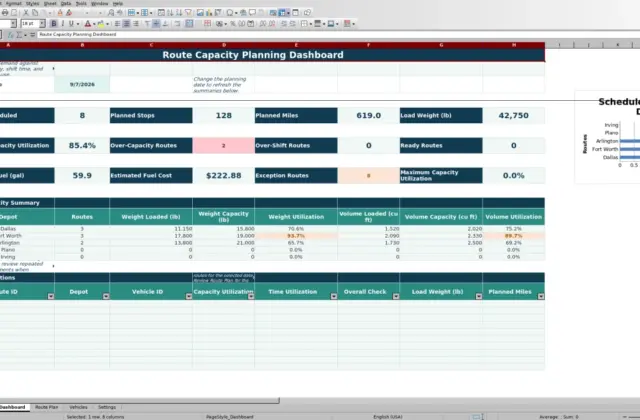Click the Cut scissors icon

pyautogui.click(x=26, y=13)
